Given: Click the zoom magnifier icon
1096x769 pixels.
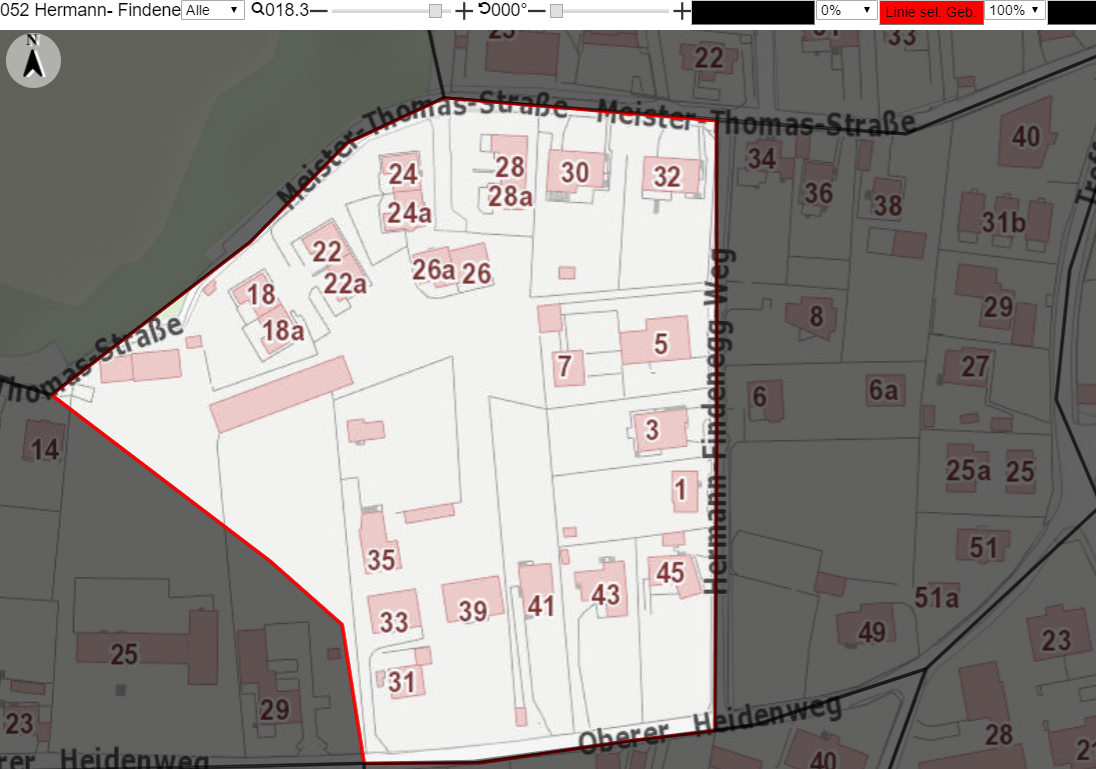Looking at the screenshot, I should (257, 9).
